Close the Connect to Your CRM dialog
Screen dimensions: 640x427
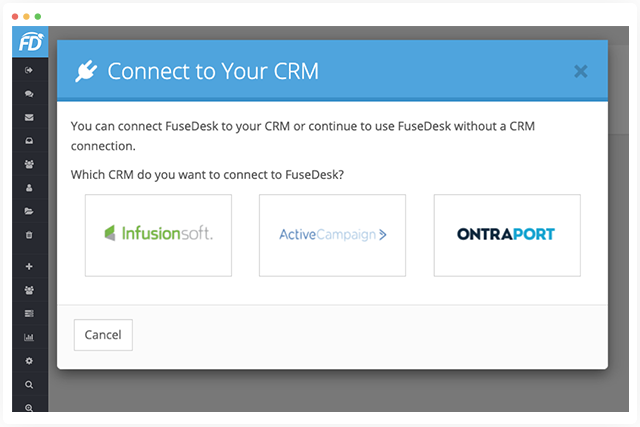pos(581,71)
